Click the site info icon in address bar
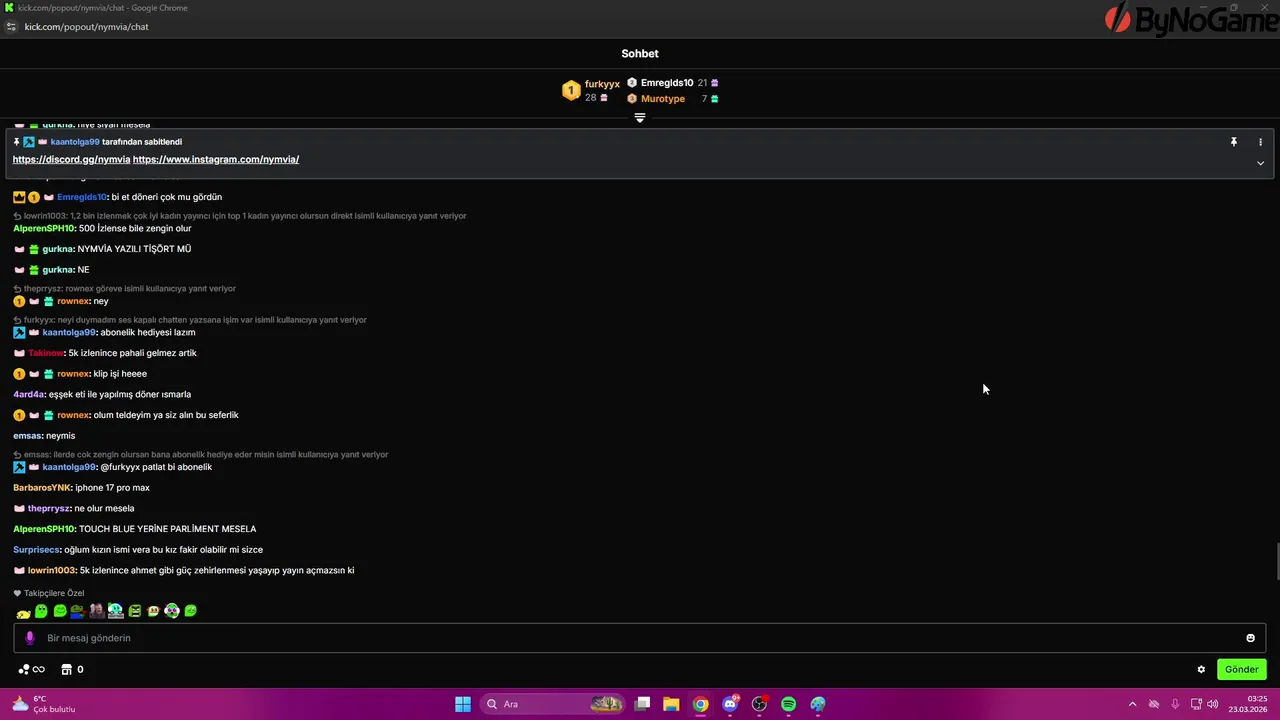Screen dimensions: 1280x720 12,27
